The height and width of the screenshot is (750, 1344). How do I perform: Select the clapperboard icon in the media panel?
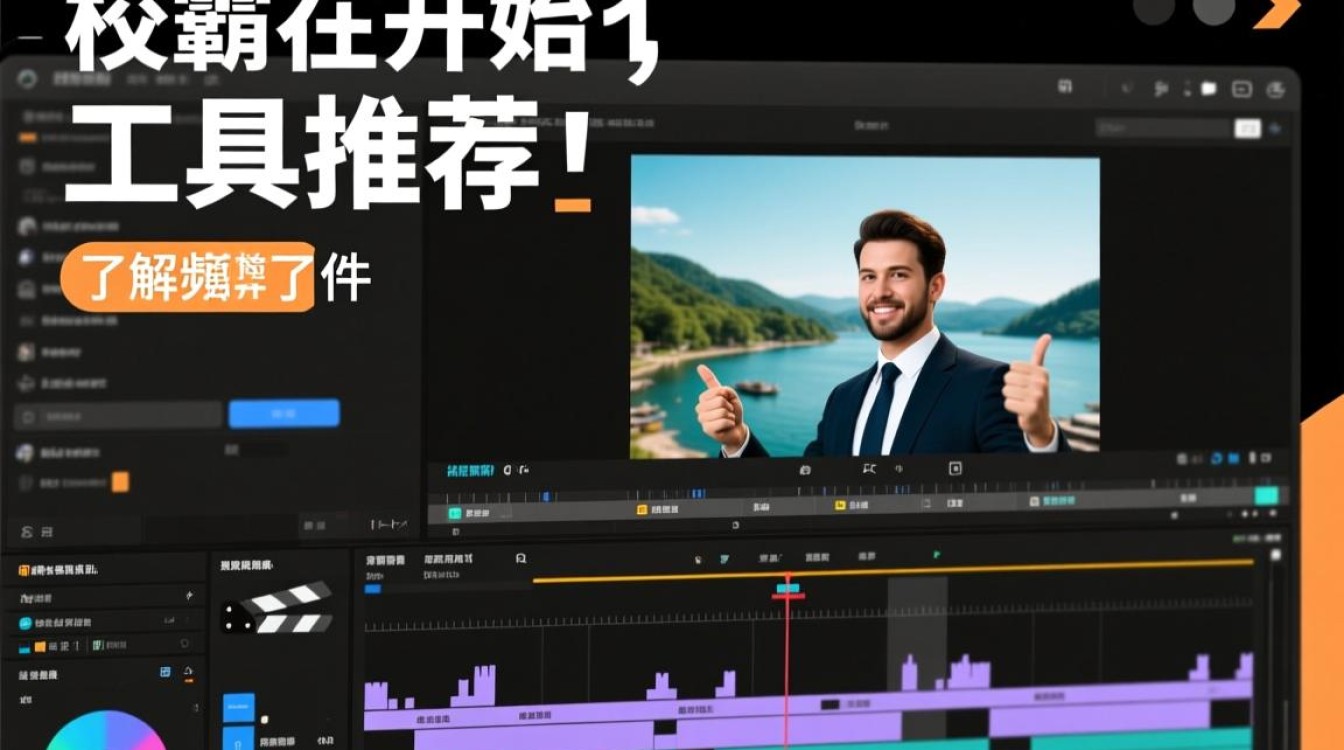[276, 607]
